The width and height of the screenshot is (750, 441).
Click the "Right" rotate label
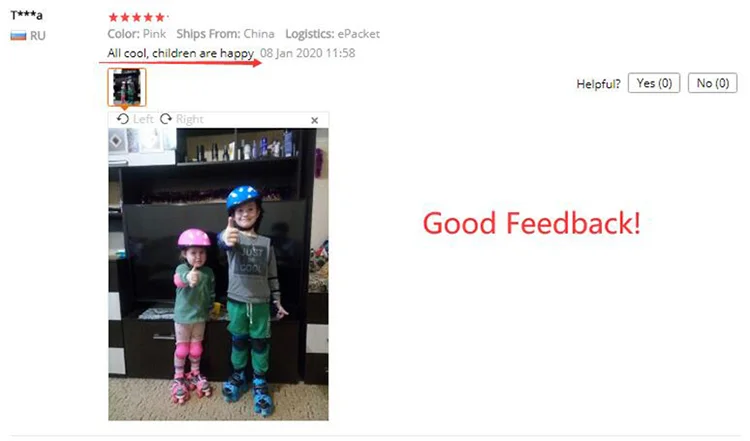click(x=189, y=119)
